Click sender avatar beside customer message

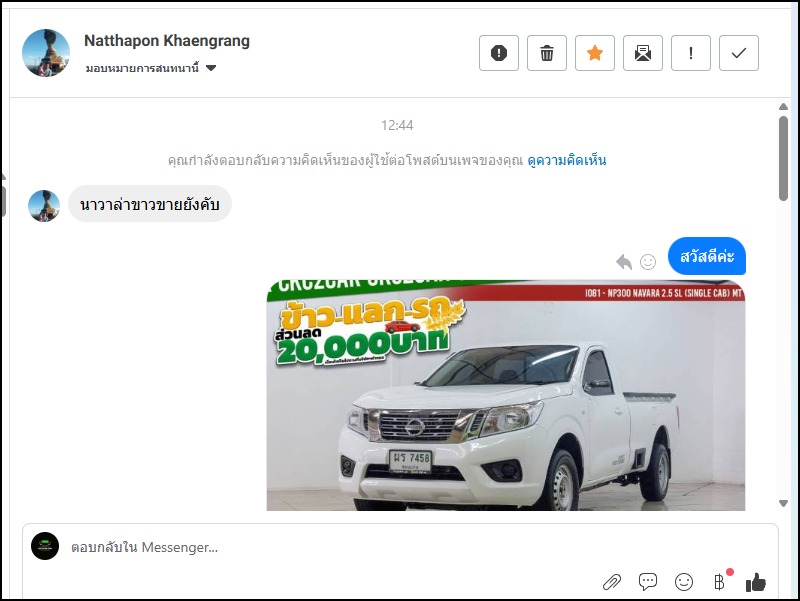coord(44,206)
